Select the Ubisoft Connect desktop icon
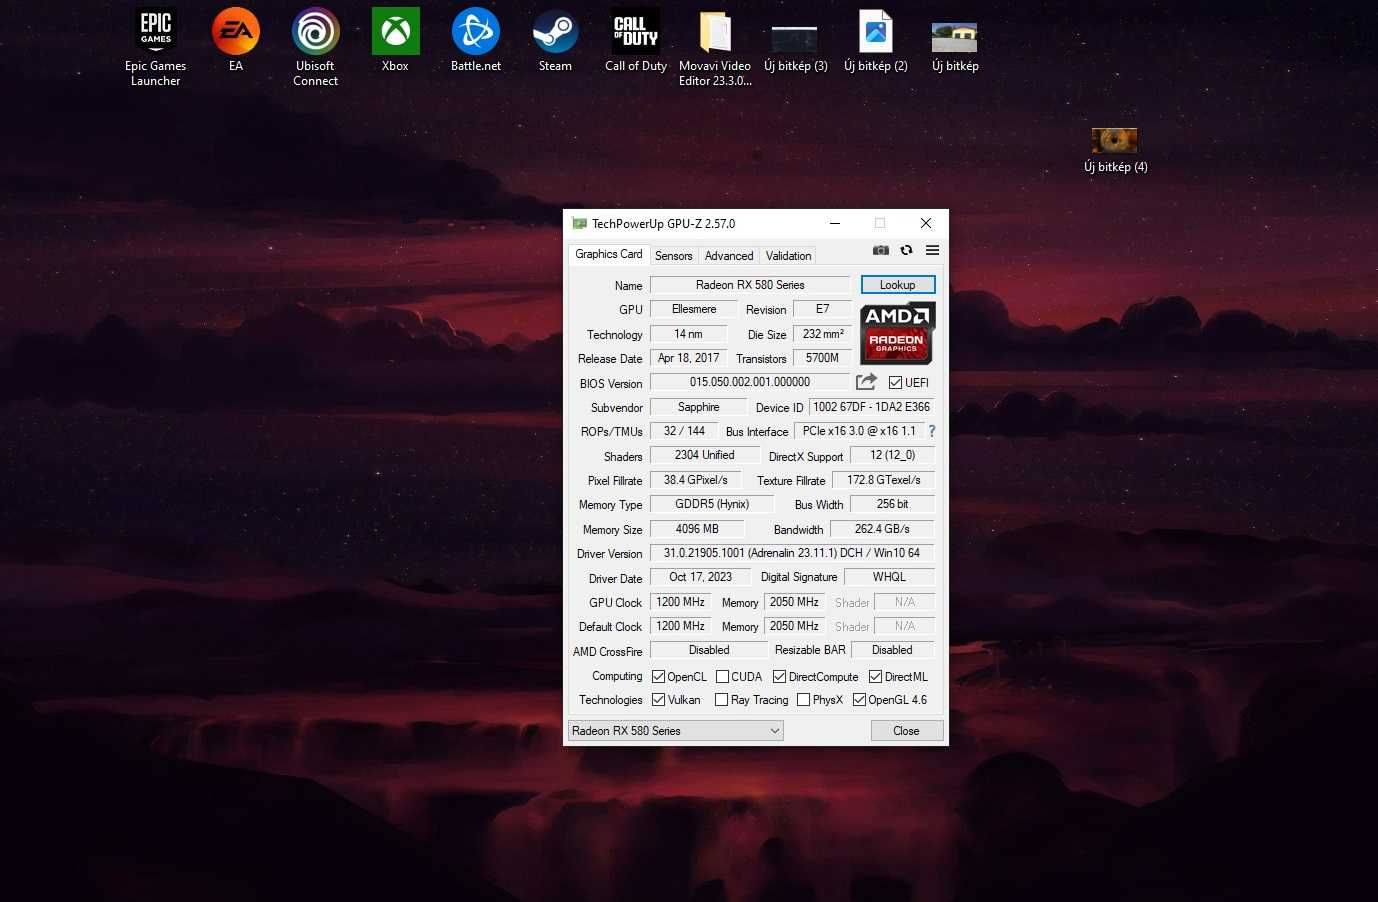This screenshot has width=1378, height=902. coord(316,47)
